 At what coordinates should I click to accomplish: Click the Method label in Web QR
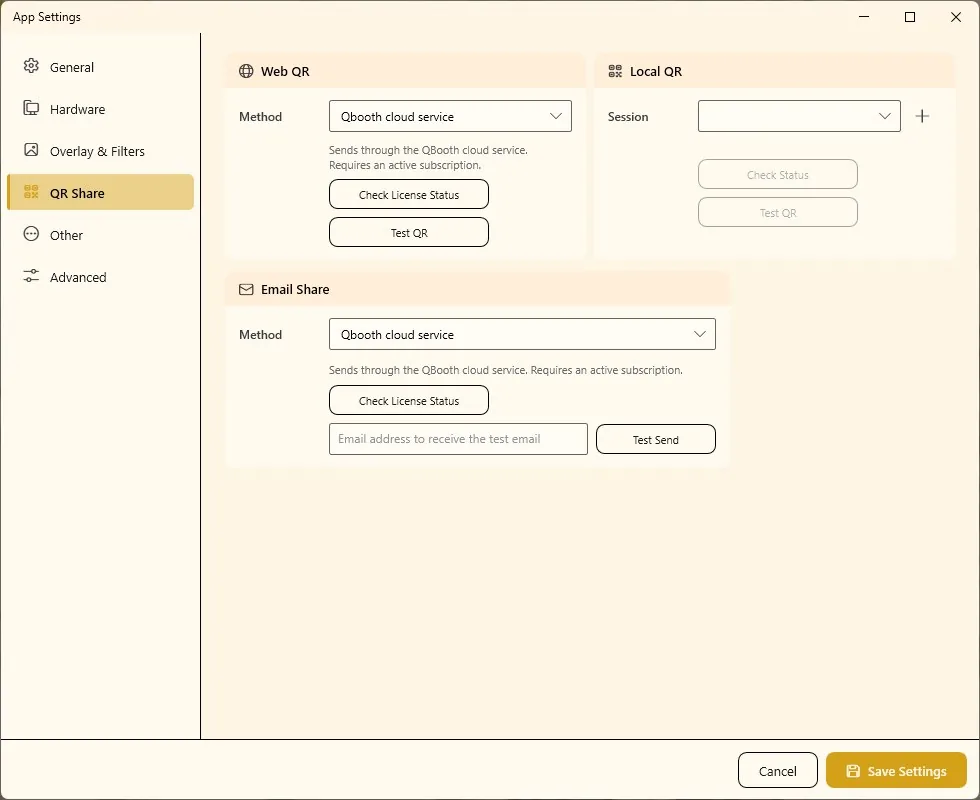(x=260, y=116)
